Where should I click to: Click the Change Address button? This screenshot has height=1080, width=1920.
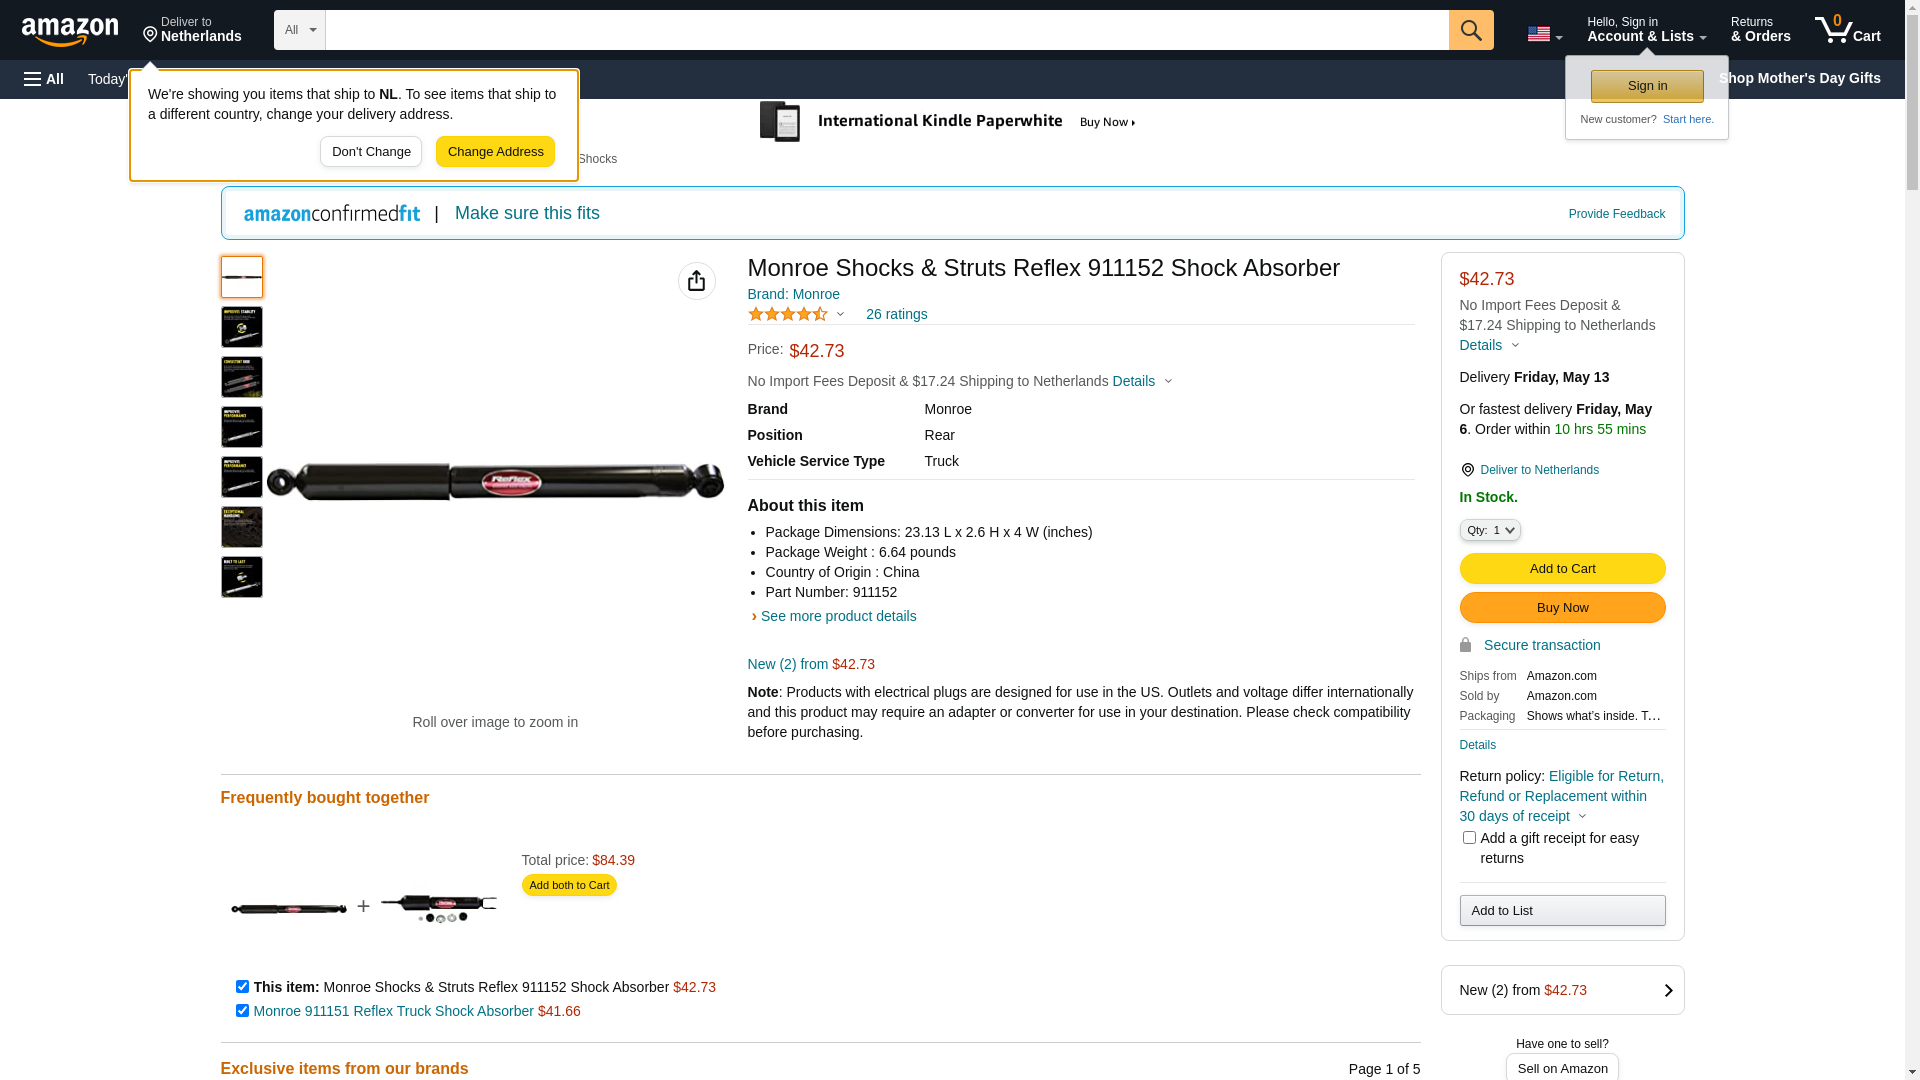(495, 152)
